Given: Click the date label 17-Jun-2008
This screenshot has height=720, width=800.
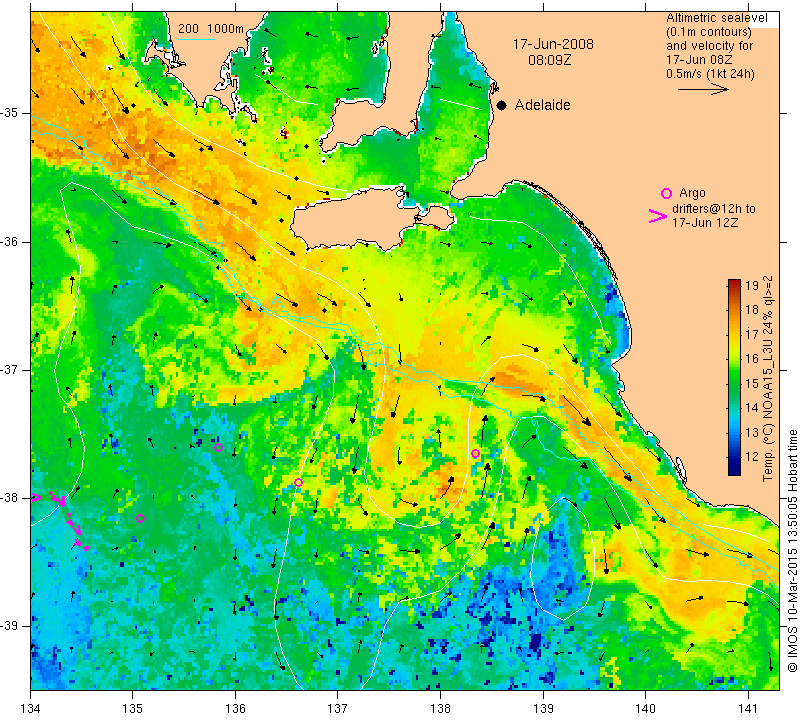Looking at the screenshot, I should click(x=553, y=44).
